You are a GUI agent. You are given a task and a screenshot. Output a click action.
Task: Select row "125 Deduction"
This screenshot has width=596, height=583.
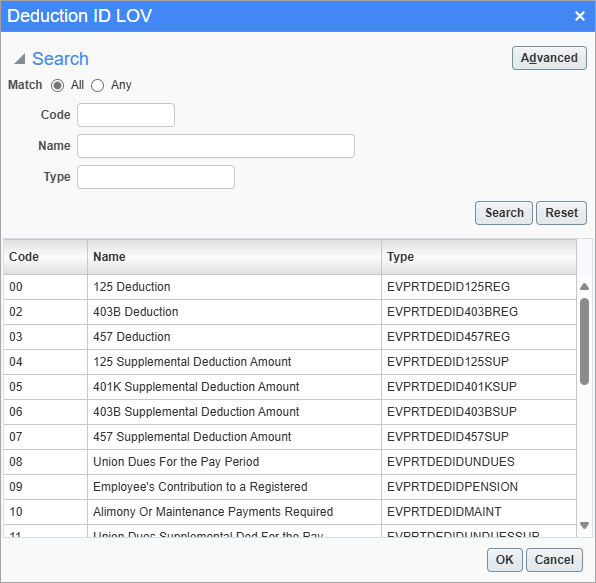click(290, 287)
